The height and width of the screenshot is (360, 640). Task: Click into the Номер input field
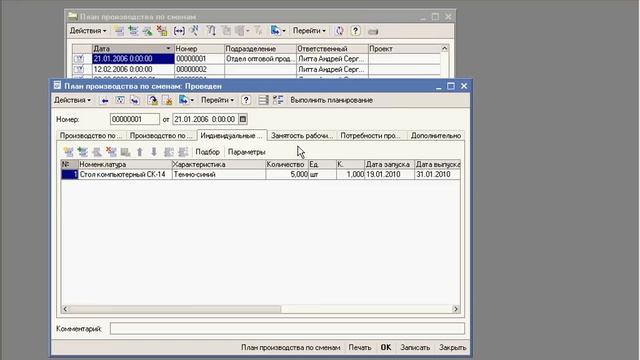135,119
